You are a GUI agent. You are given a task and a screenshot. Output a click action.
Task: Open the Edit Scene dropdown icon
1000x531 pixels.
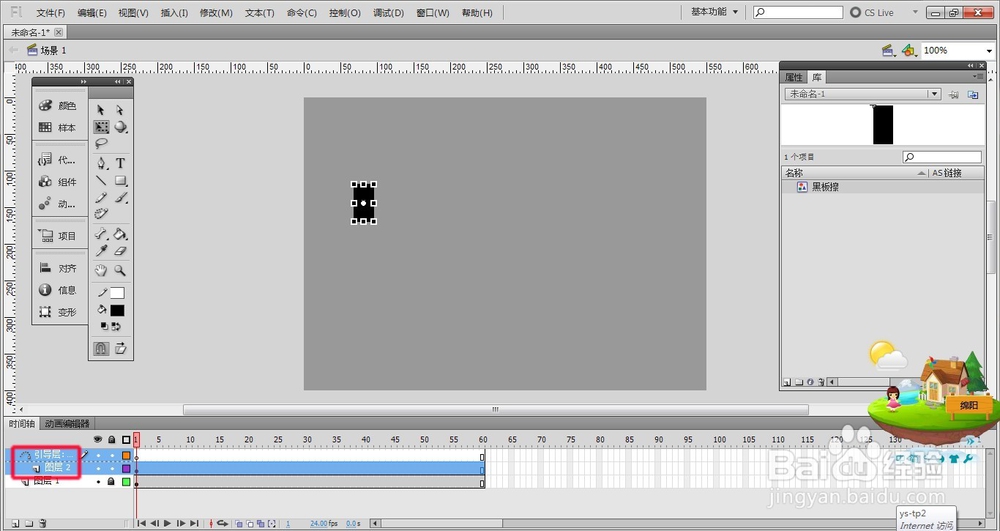(x=888, y=50)
